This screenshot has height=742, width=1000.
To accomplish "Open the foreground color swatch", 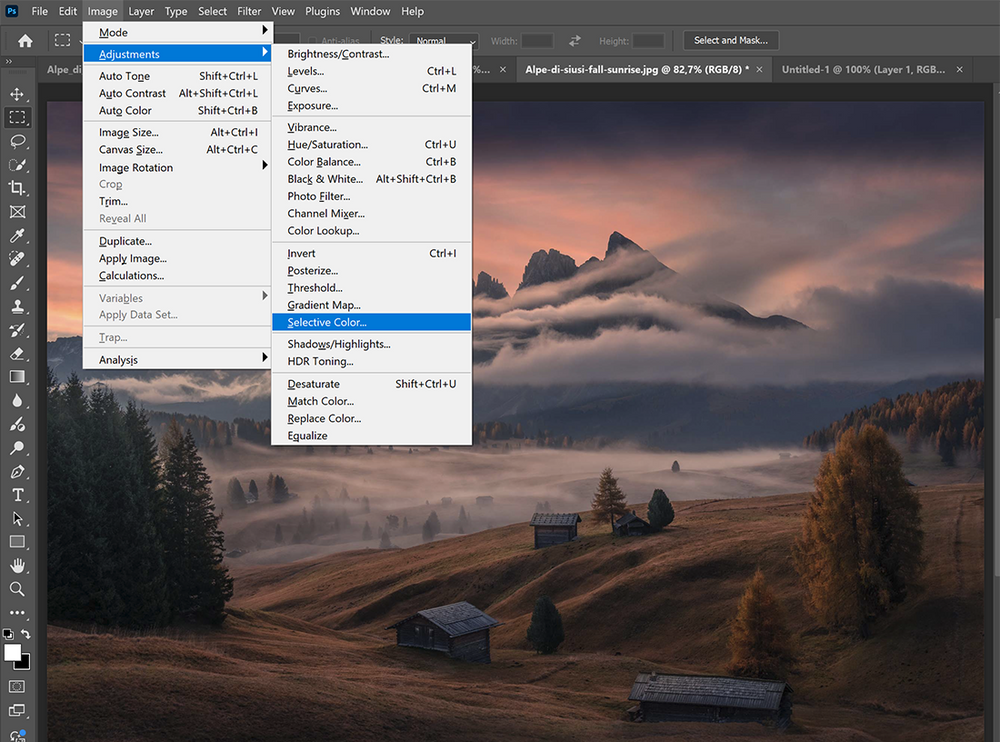I will pyautogui.click(x=12, y=653).
